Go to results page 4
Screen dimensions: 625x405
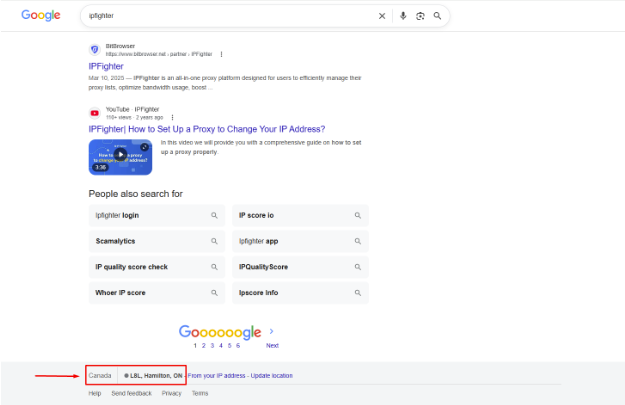tap(221, 346)
